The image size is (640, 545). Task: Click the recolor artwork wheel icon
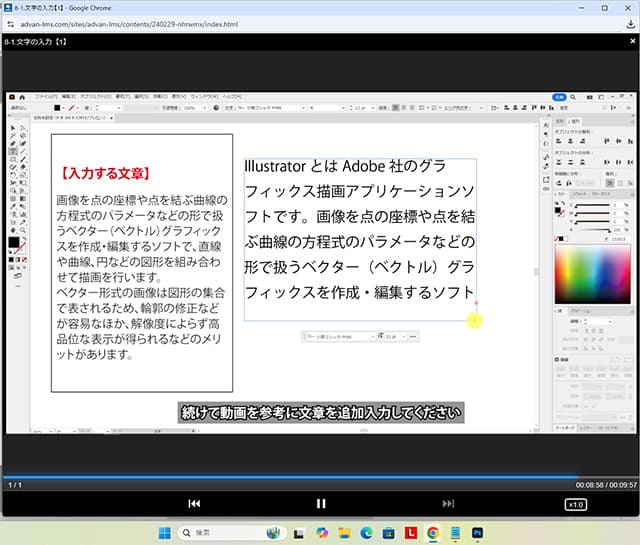(216, 108)
